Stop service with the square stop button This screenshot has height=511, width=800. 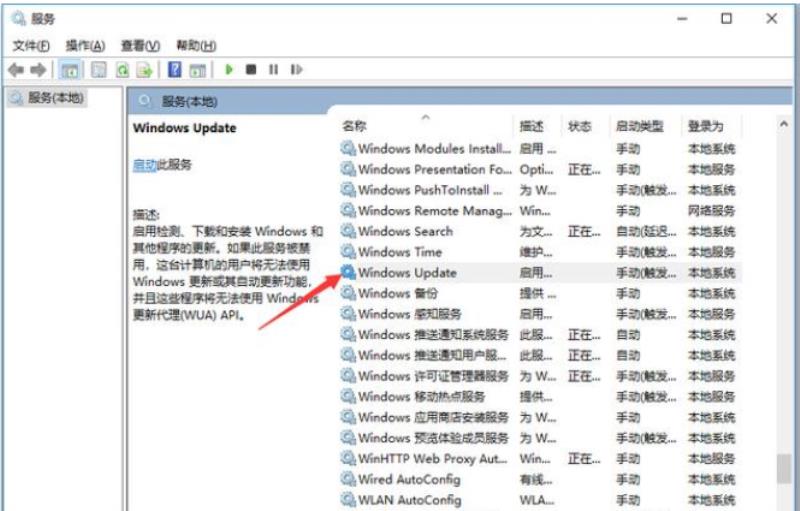click(251, 69)
